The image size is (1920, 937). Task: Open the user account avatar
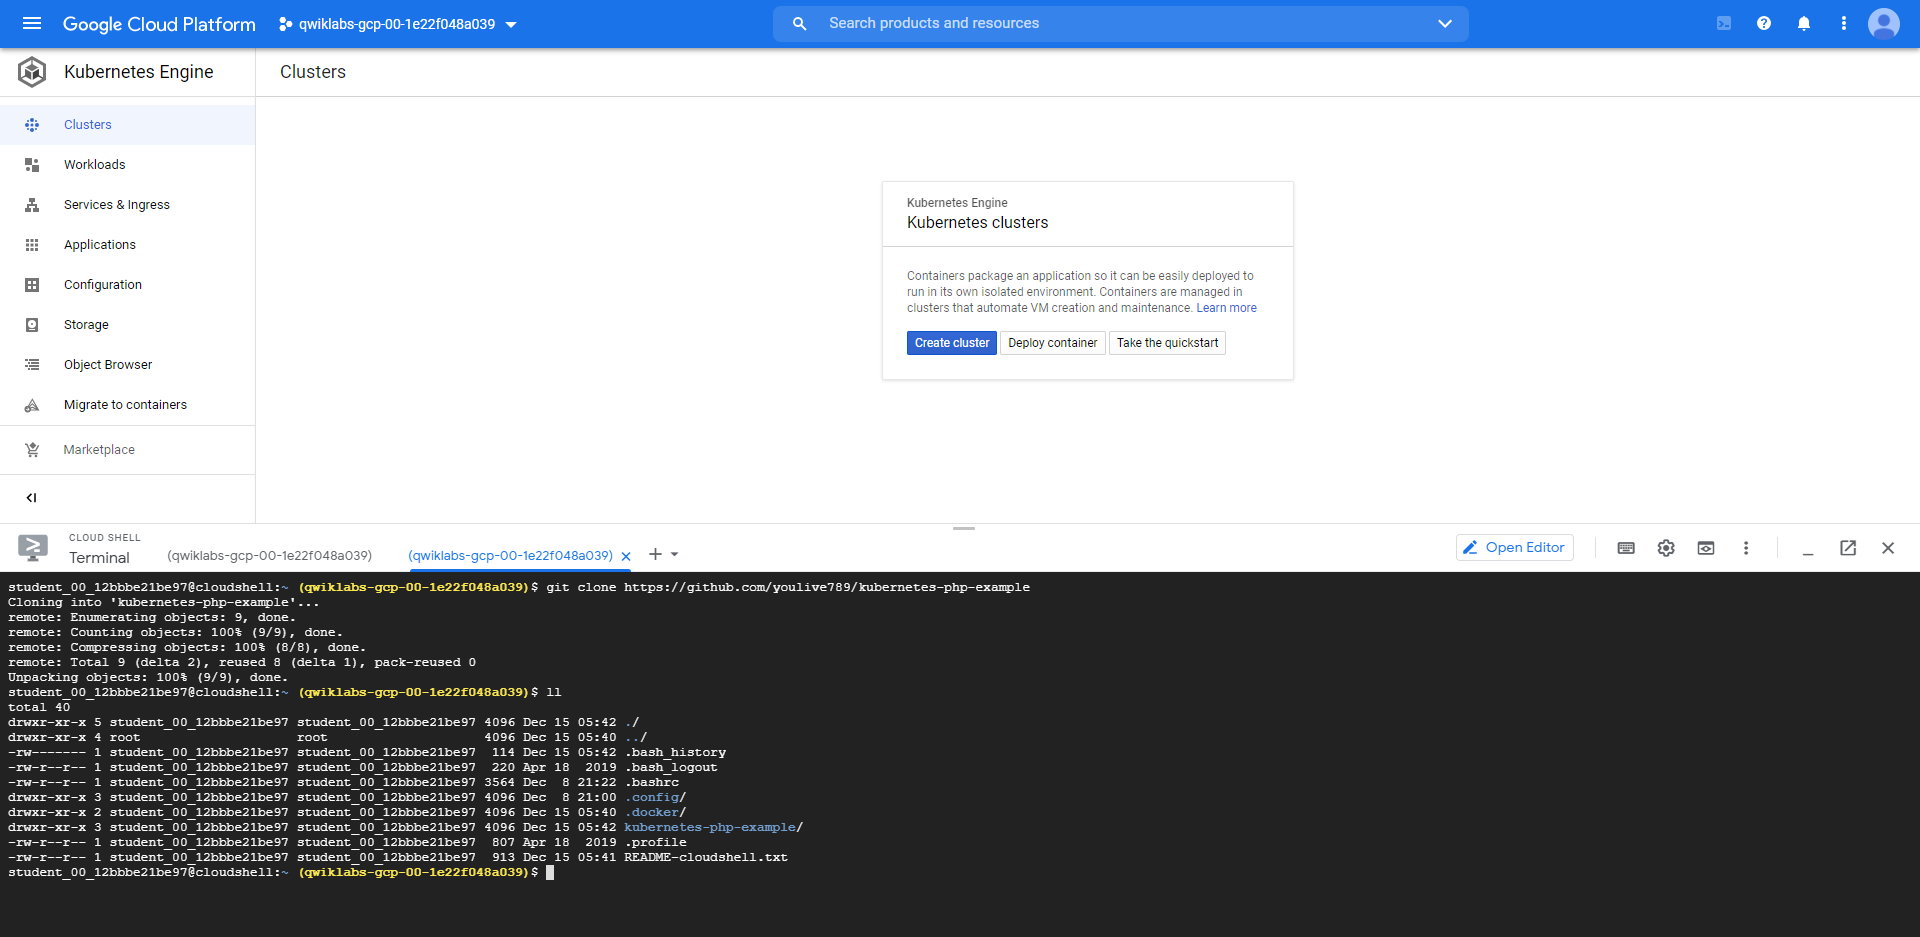click(x=1884, y=23)
